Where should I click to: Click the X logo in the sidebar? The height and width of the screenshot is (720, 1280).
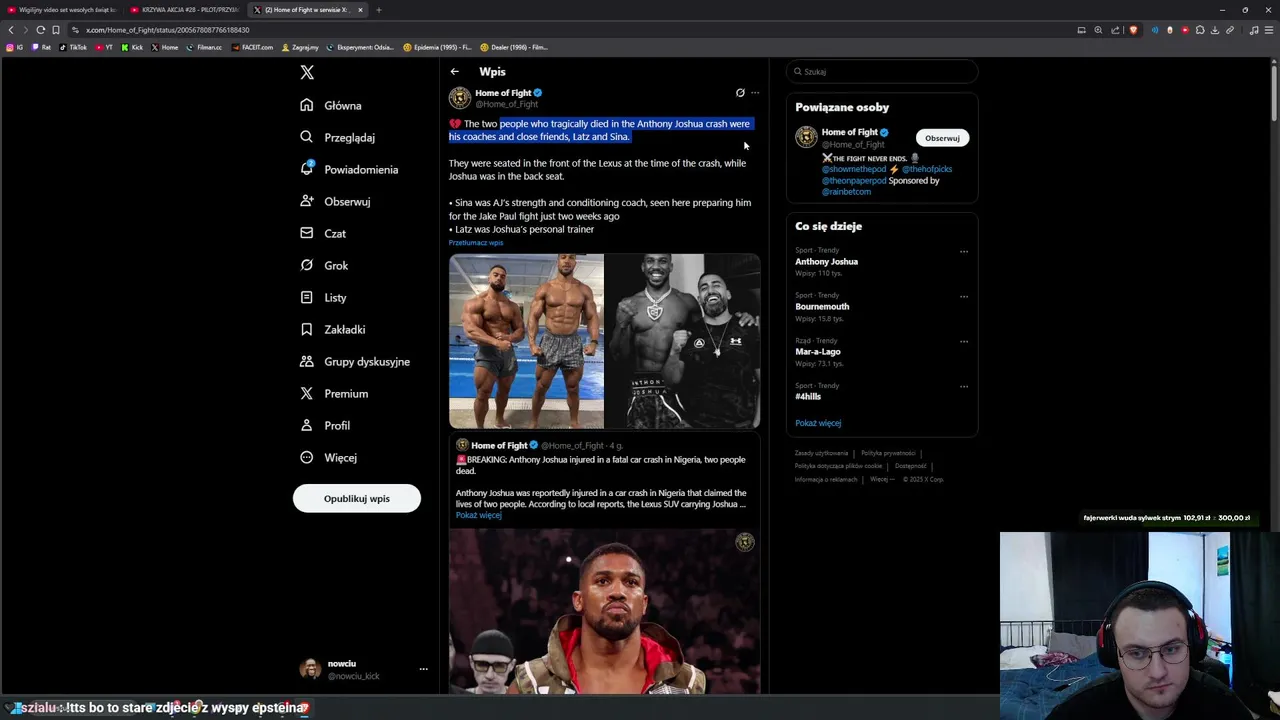coord(307,72)
